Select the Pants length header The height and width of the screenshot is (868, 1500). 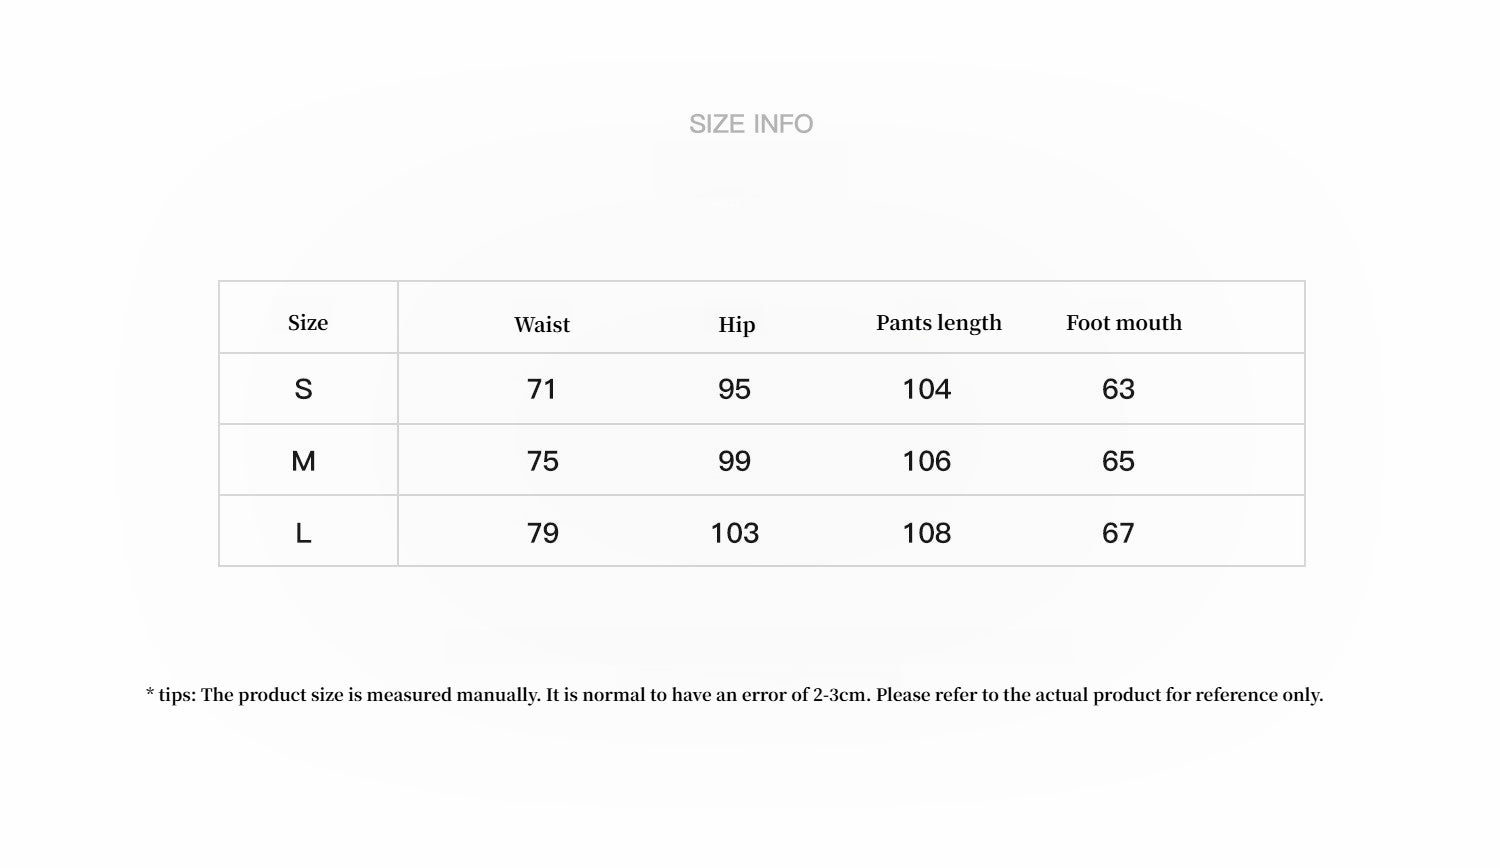(x=939, y=323)
